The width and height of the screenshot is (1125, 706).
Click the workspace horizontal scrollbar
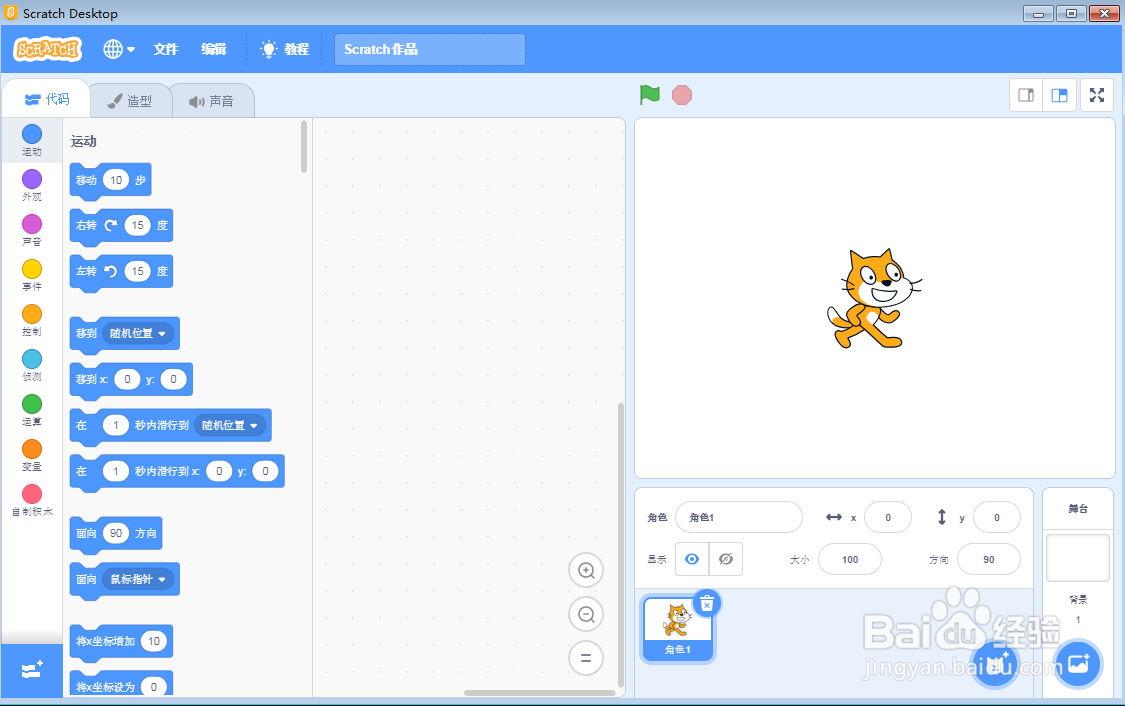coord(540,693)
